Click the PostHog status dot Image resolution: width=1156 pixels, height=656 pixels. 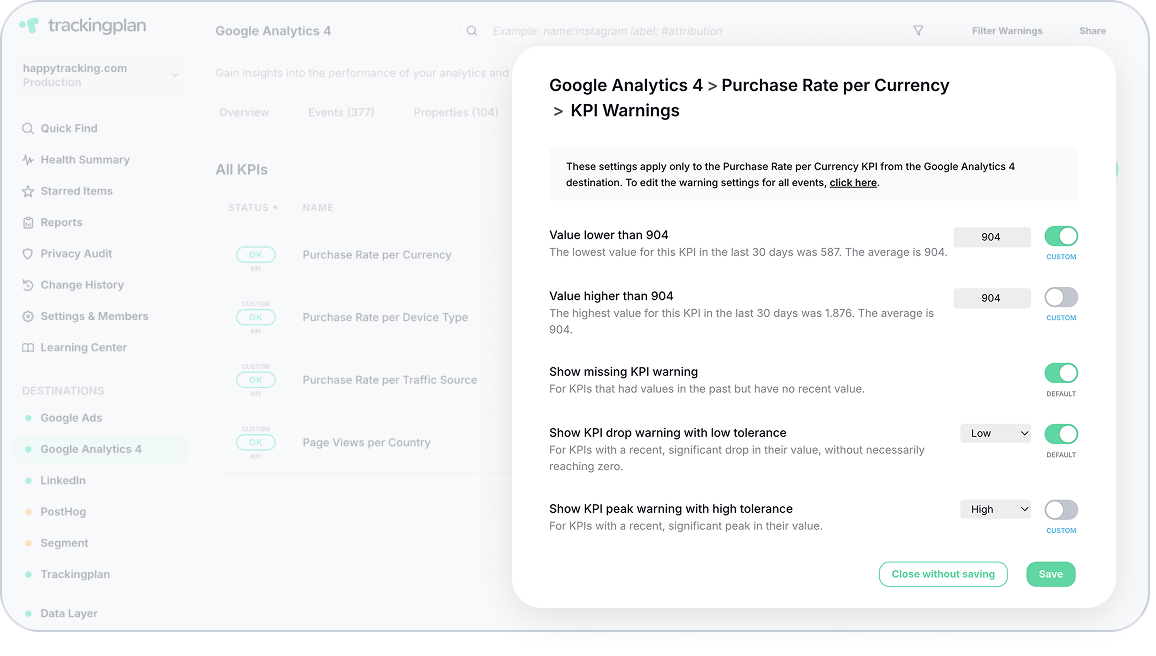28,512
